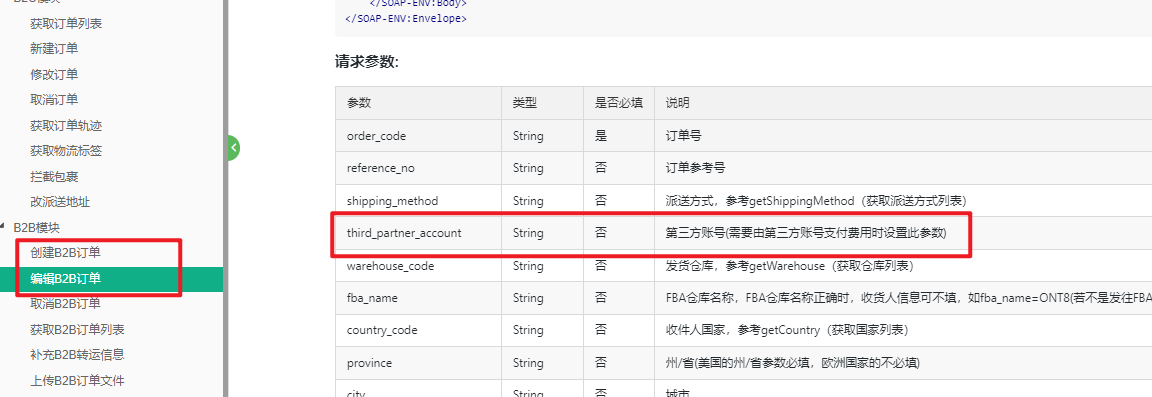Select 拦截包裹 in sidebar

click(x=54, y=176)
